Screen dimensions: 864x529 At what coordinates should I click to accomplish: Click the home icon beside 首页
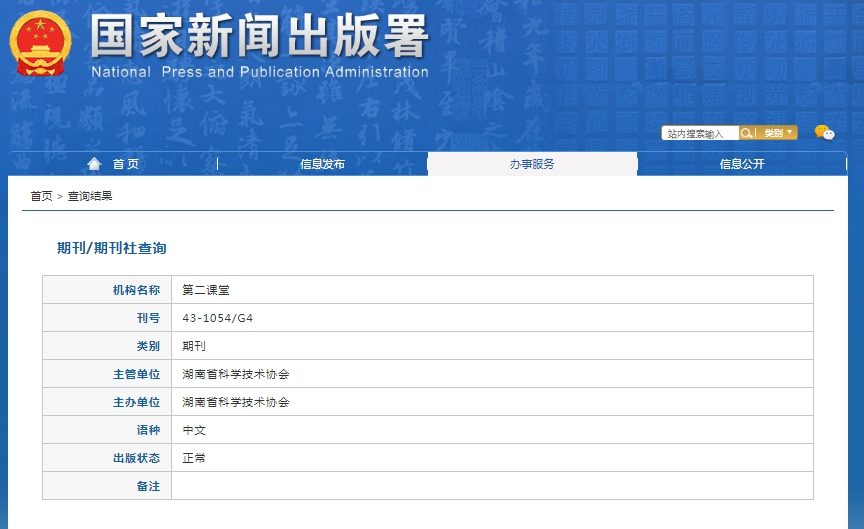(x=95, y=164)
